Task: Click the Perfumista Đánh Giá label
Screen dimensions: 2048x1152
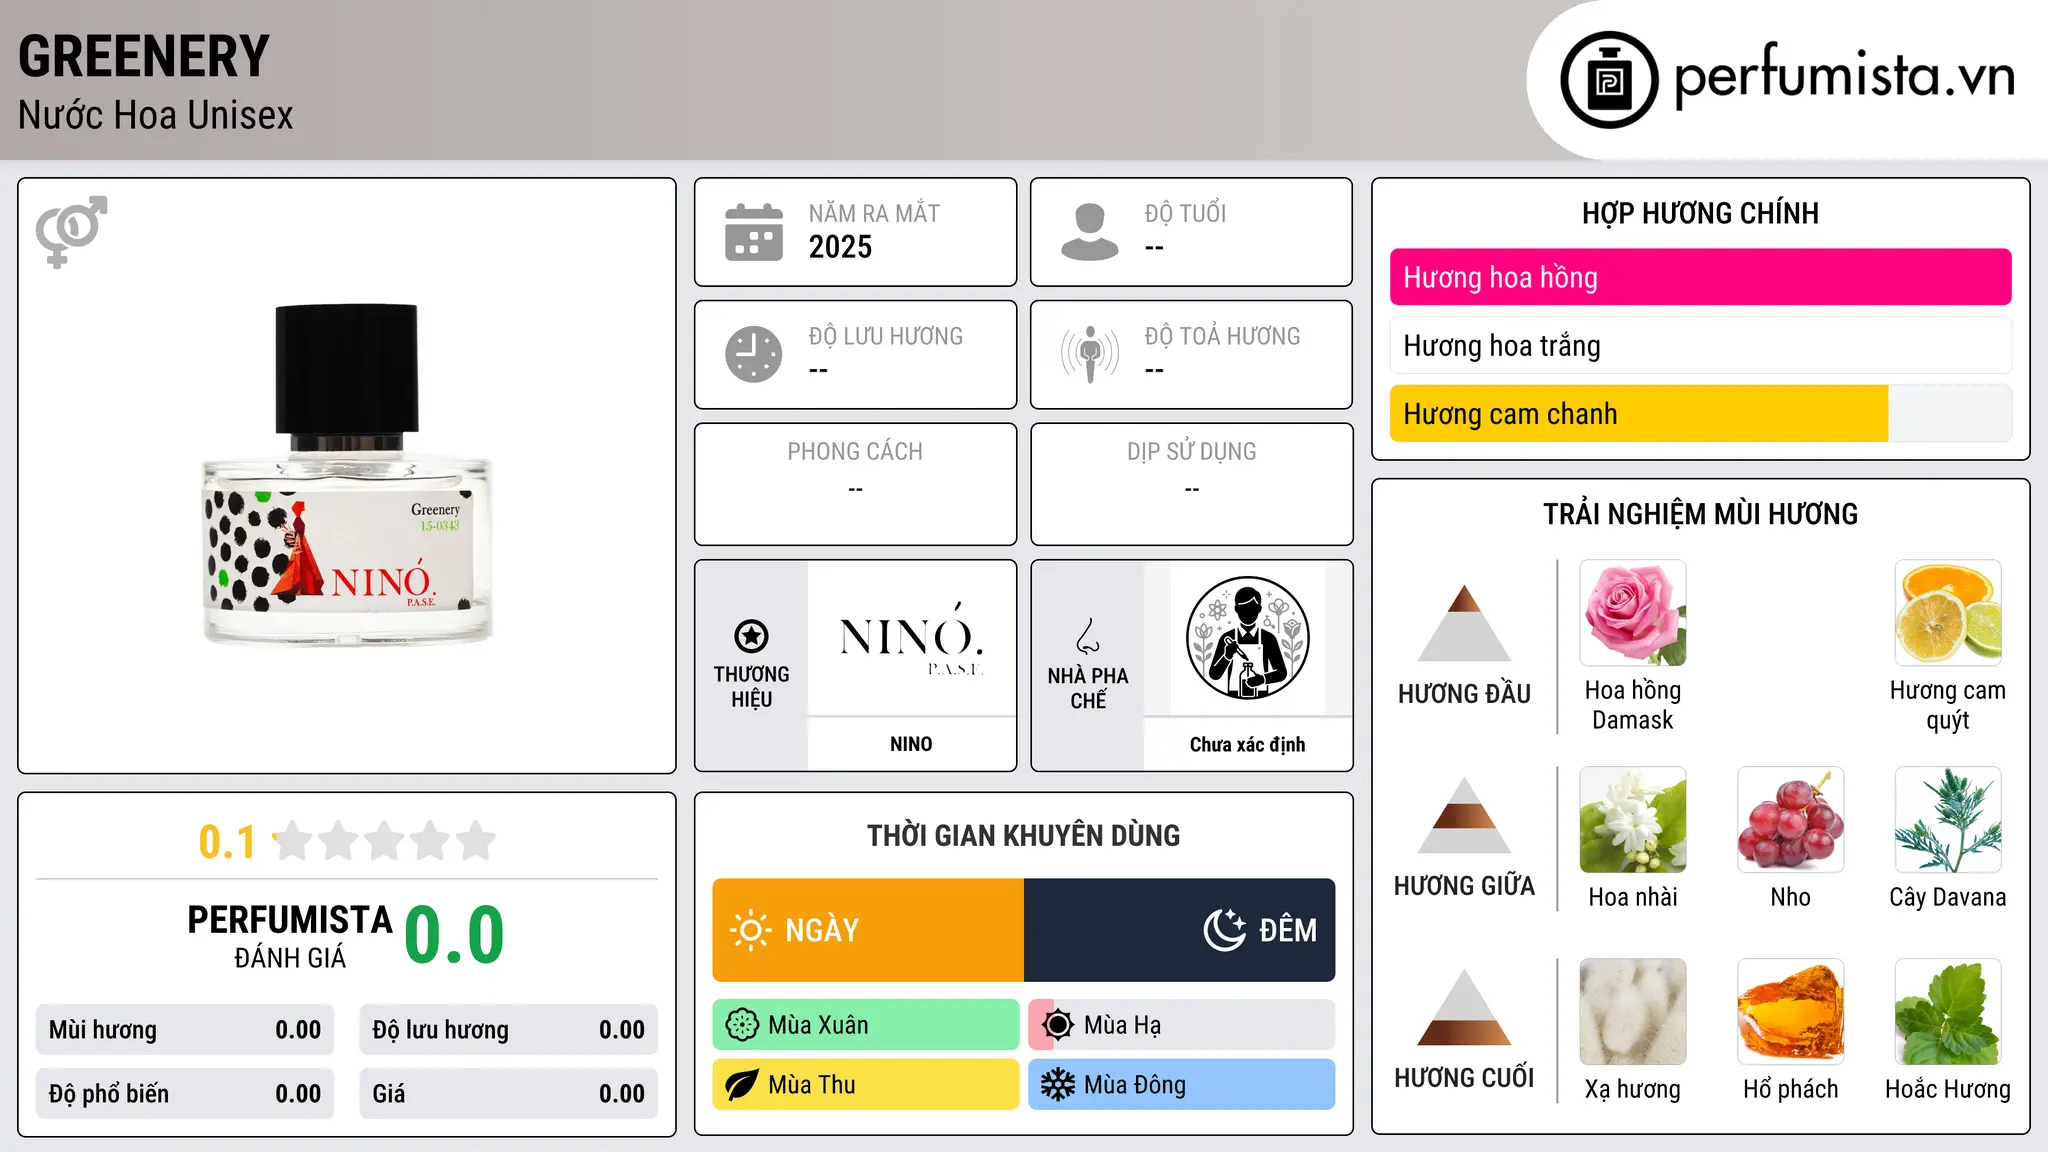Action: [x=290, y=936]
